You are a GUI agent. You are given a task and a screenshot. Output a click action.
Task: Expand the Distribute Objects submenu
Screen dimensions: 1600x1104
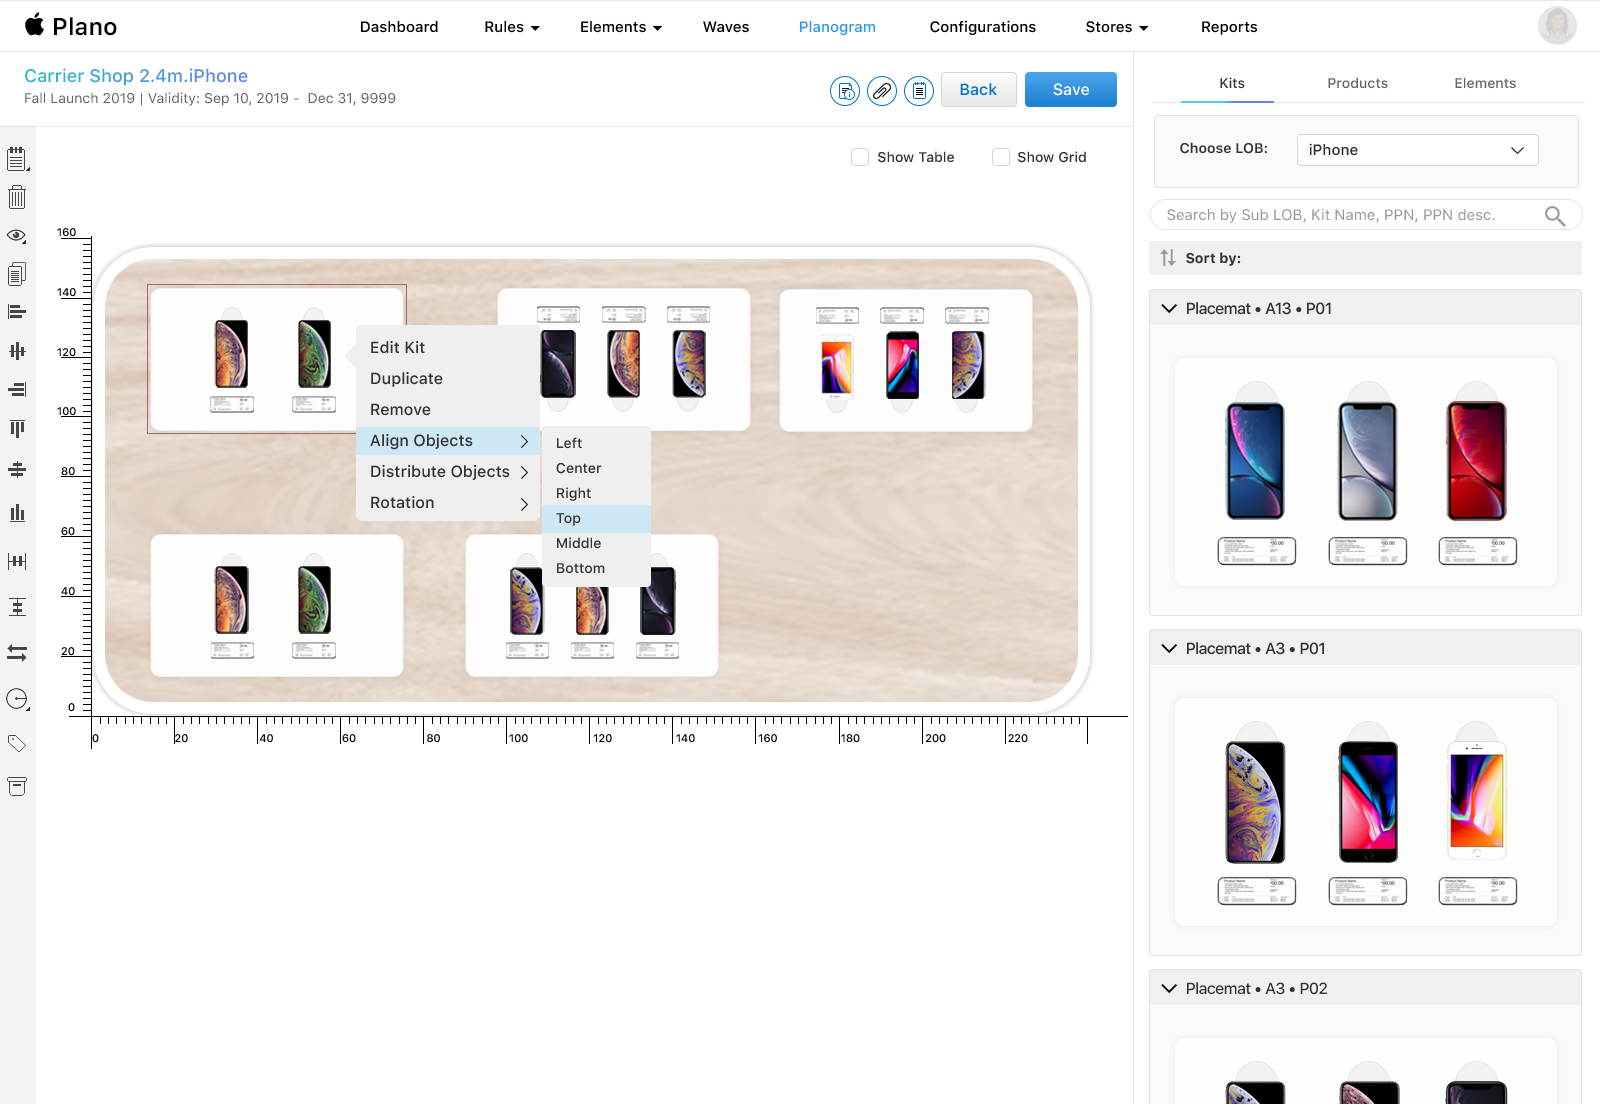pos(448,472)
